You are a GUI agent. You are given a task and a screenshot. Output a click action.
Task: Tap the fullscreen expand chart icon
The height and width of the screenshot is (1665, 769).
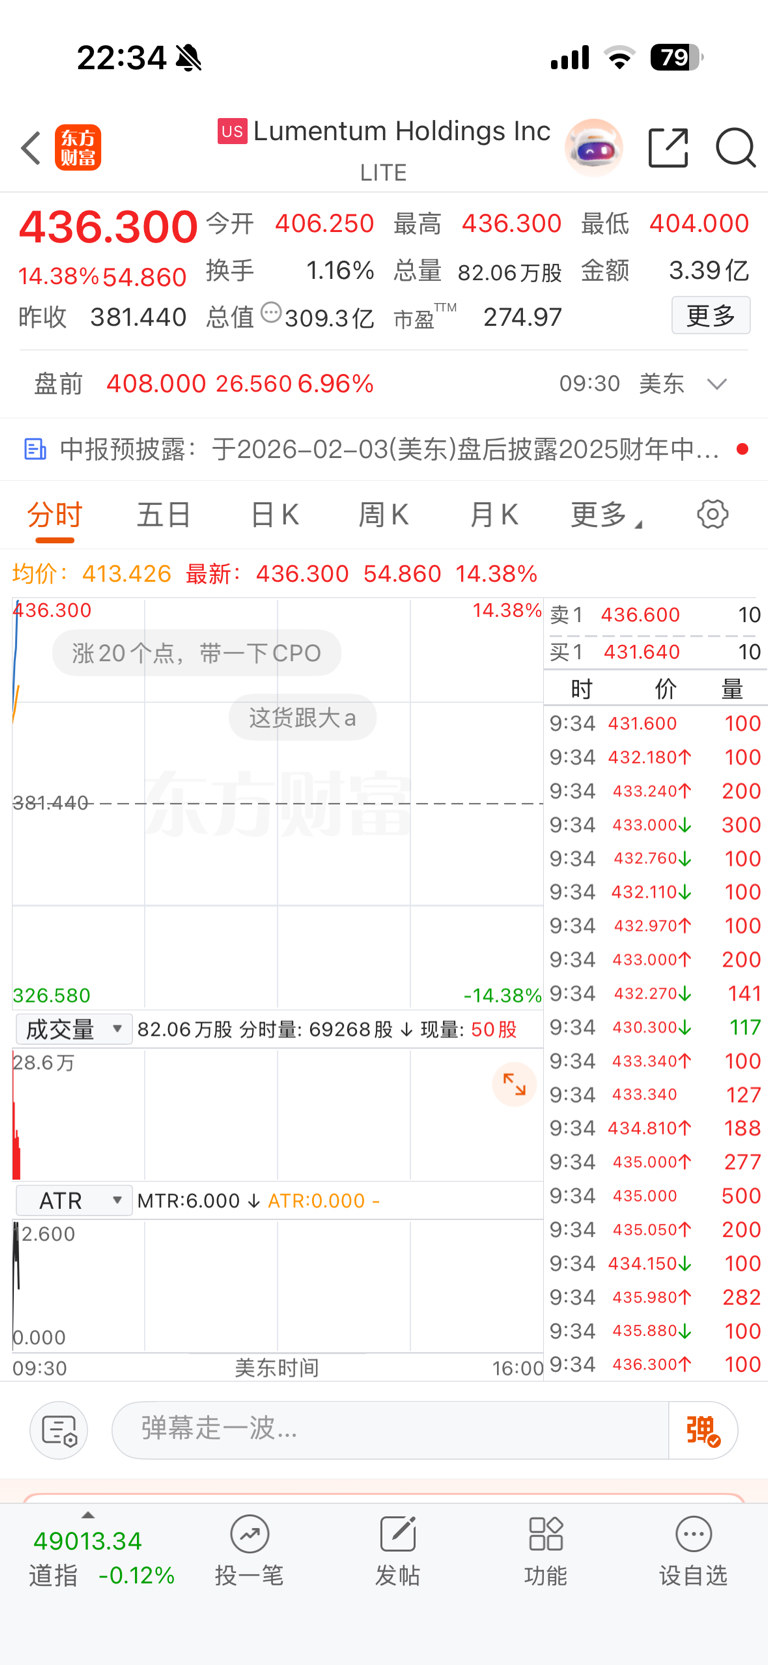(514, 1085)
